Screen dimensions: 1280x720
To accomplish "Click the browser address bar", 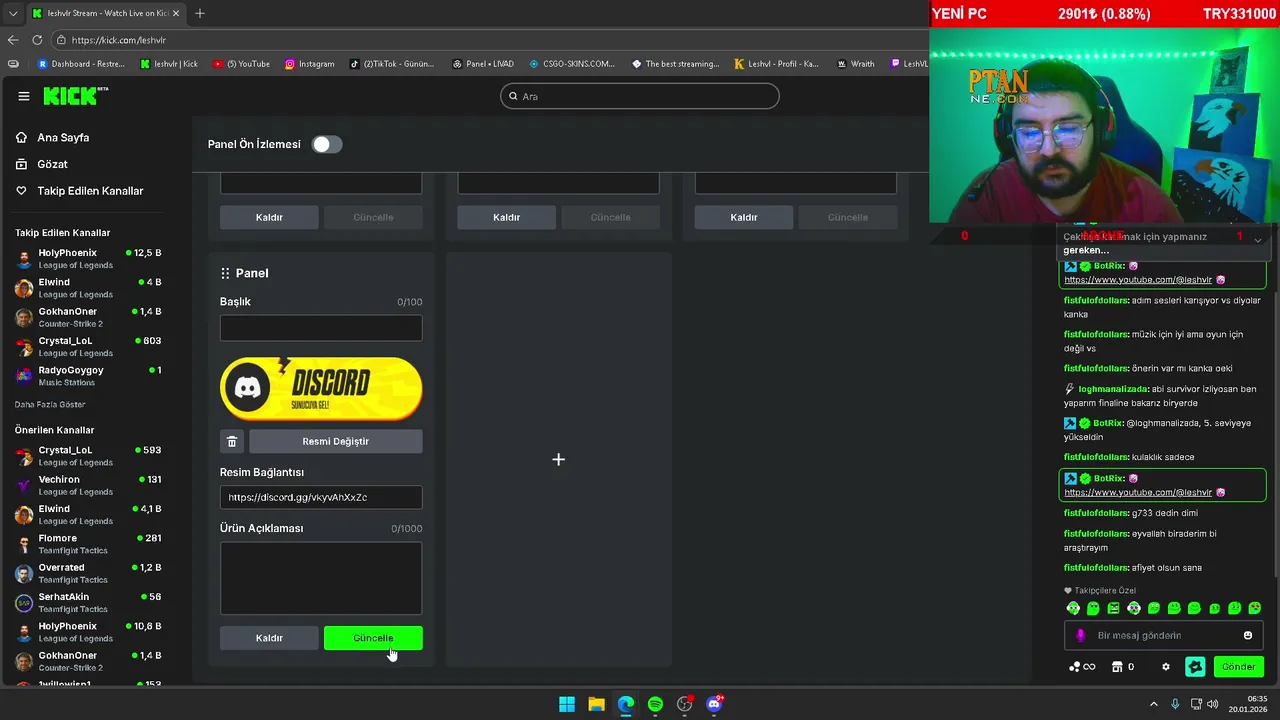I will click(490, 40).
